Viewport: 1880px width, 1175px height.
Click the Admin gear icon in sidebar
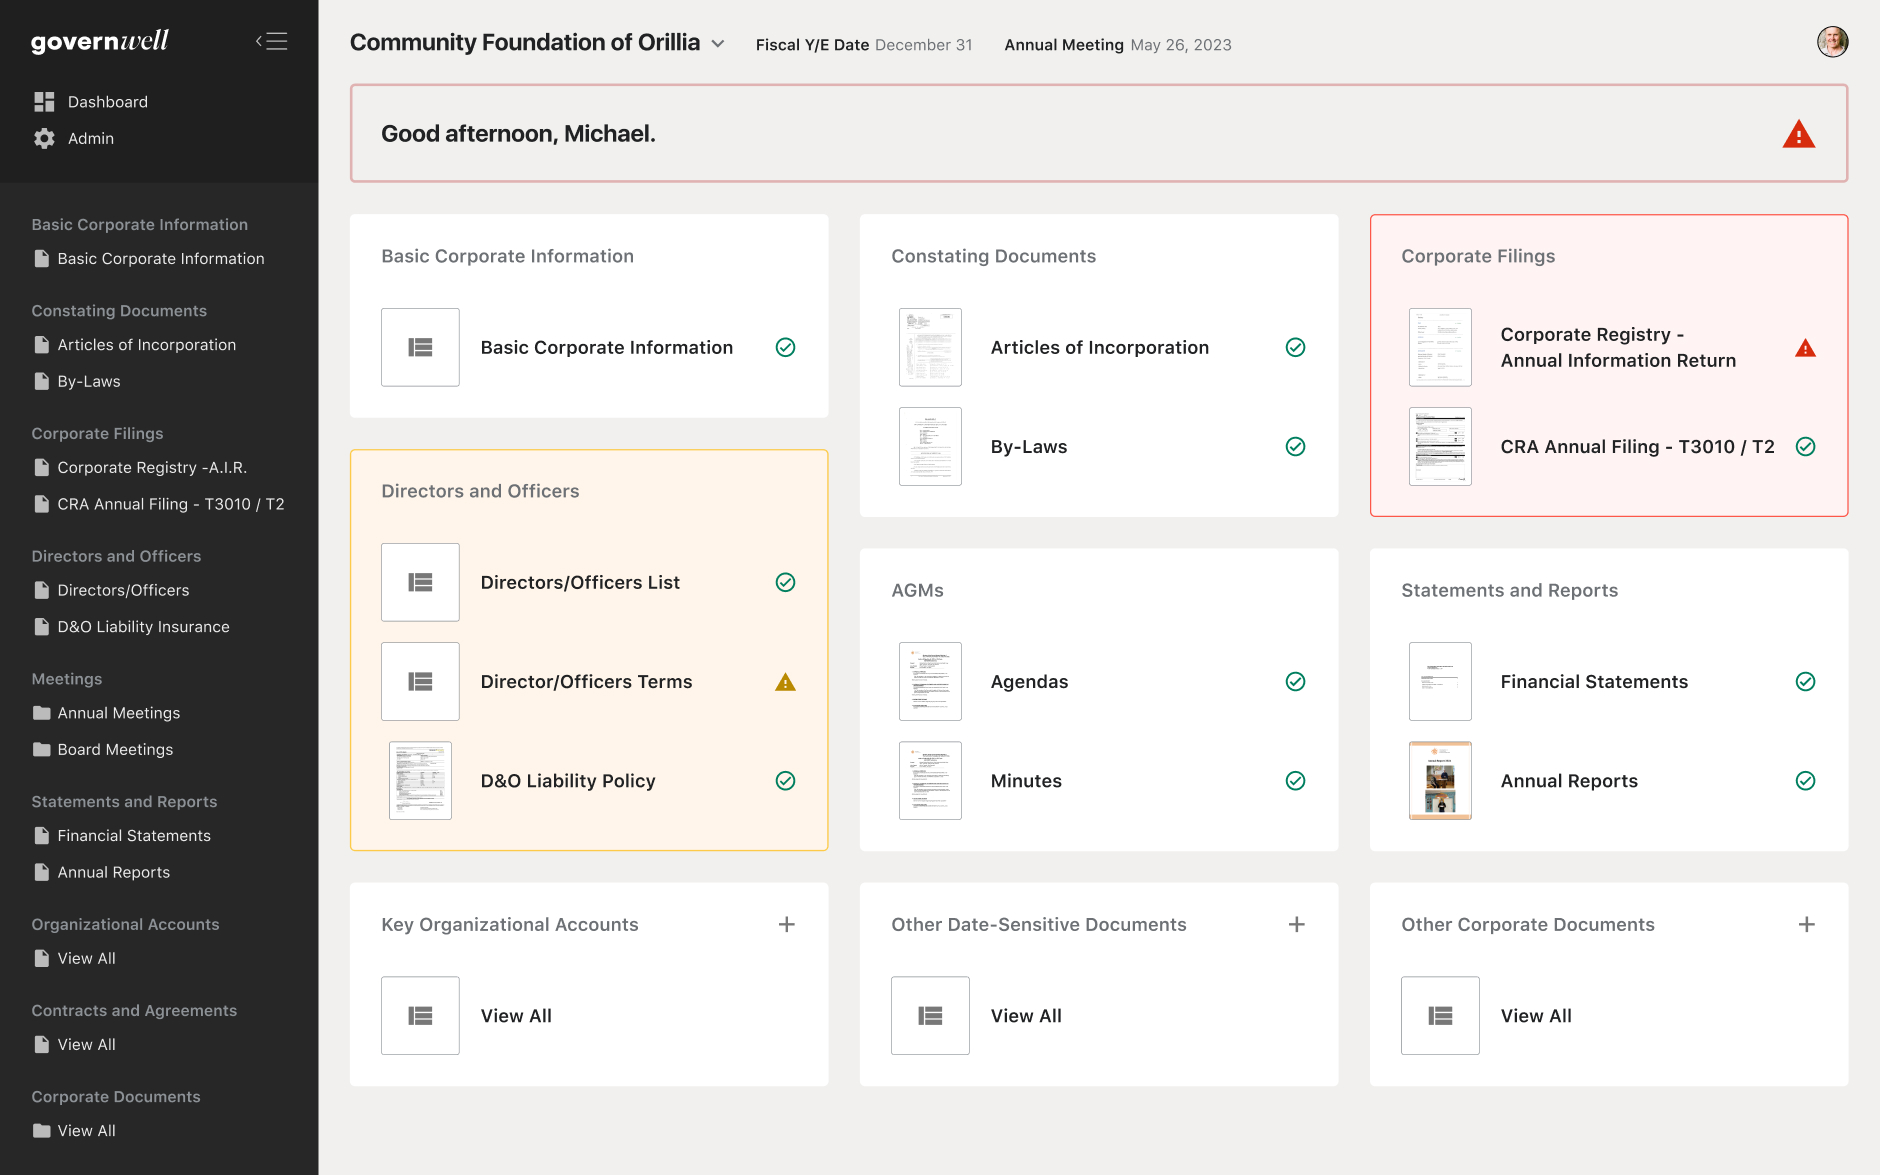[x=44, y=139]
